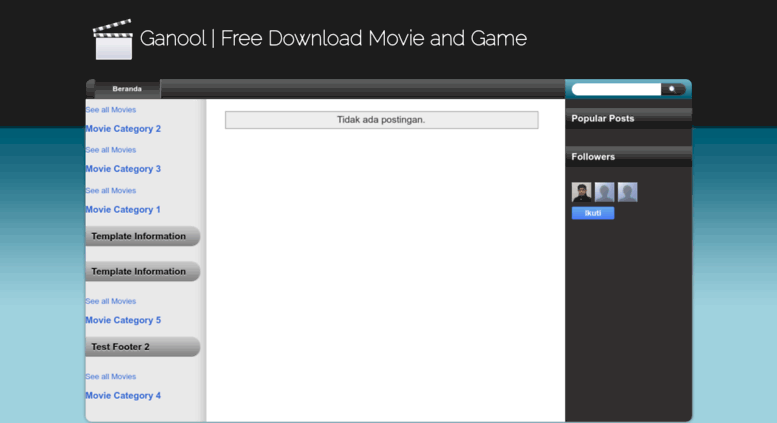Click the Test Footer 2 heading
Viewport: 777px width, 423px height.
143,347
